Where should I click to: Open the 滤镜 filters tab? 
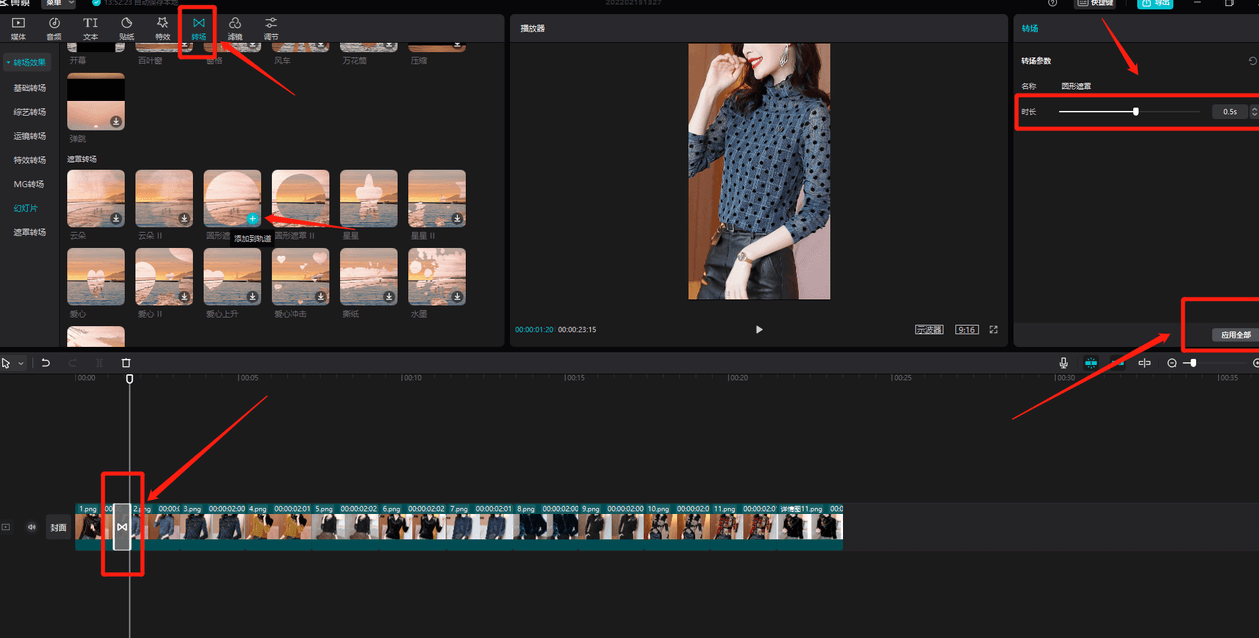(235, 28)
